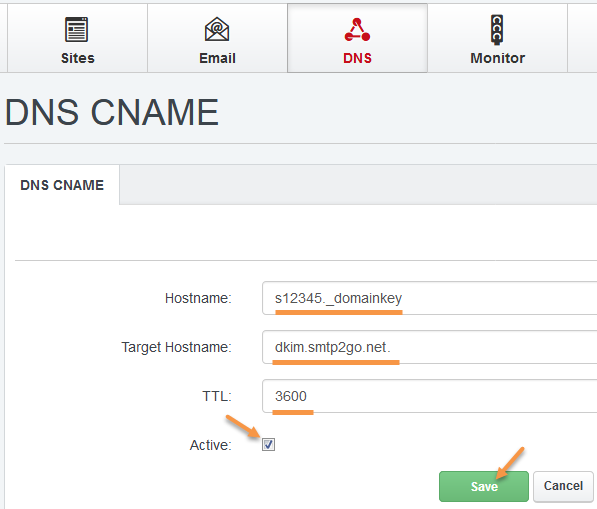Image resolution: width=597 pixels, height=509 pixels.
Task: Toggle the Active checkbox
Action: click(268, 444)
